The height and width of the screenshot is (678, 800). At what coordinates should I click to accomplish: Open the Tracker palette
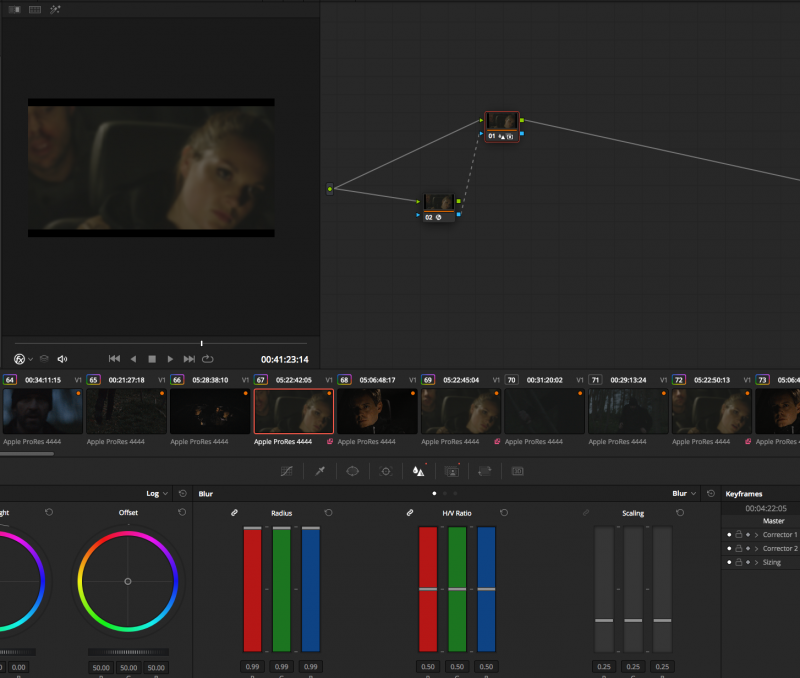[385, 470]
